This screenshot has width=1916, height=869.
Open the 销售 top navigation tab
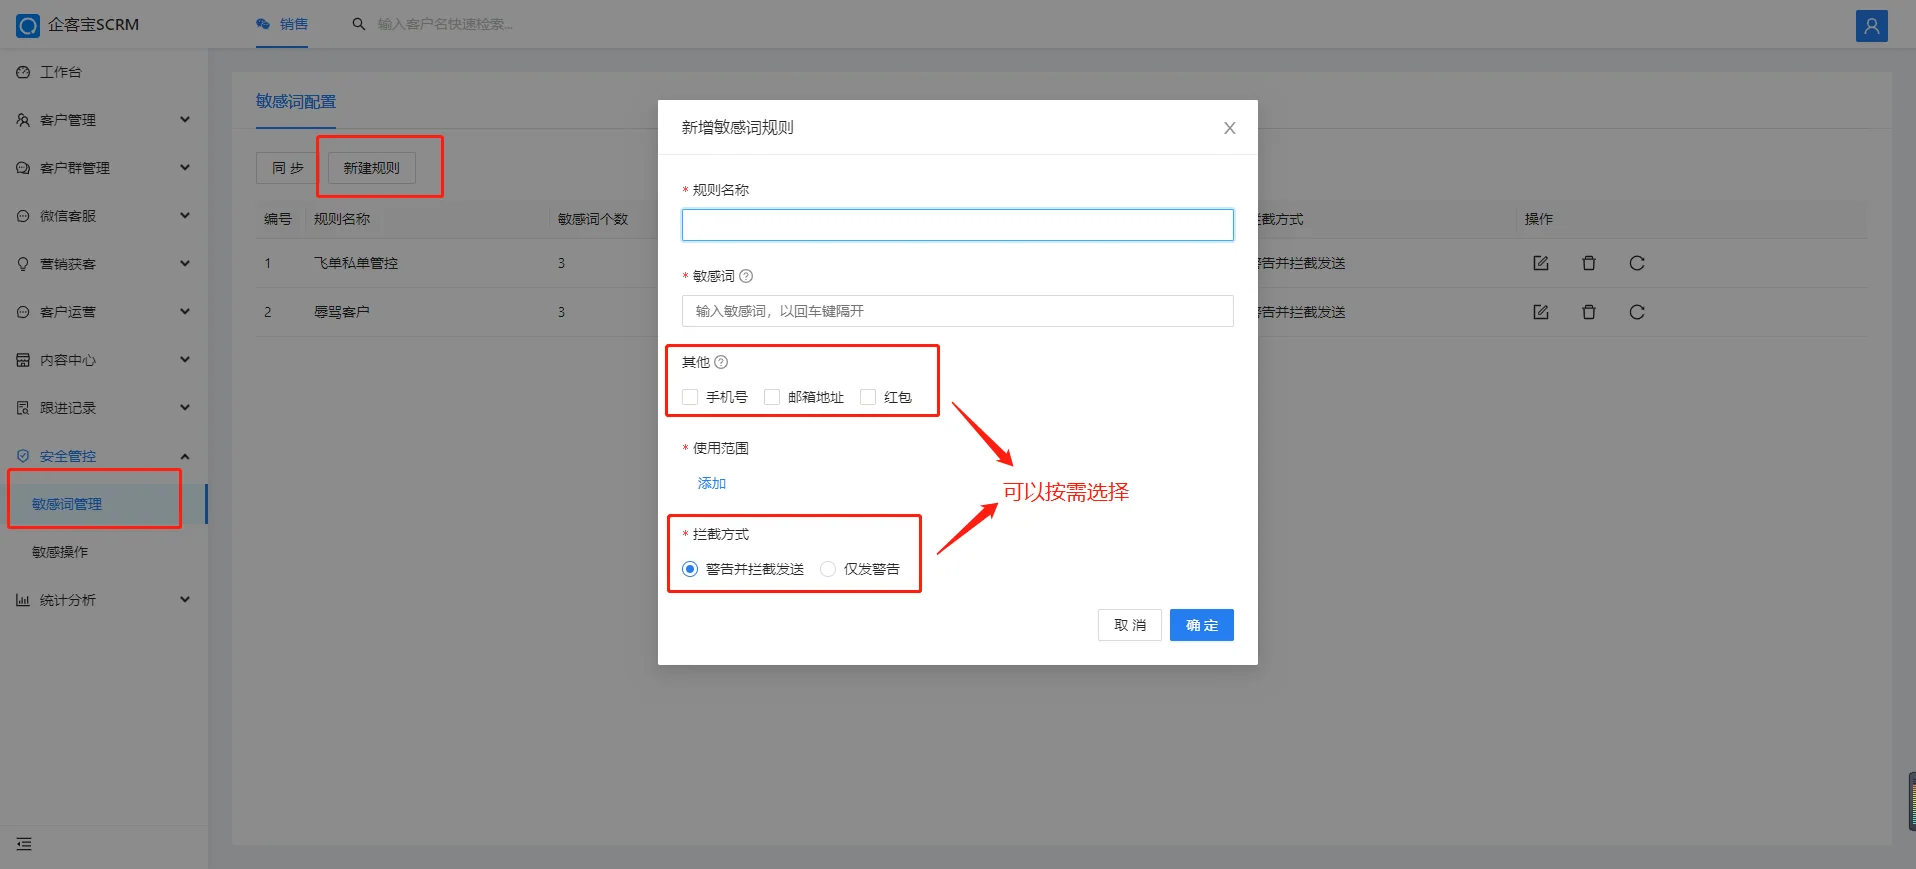282,24
